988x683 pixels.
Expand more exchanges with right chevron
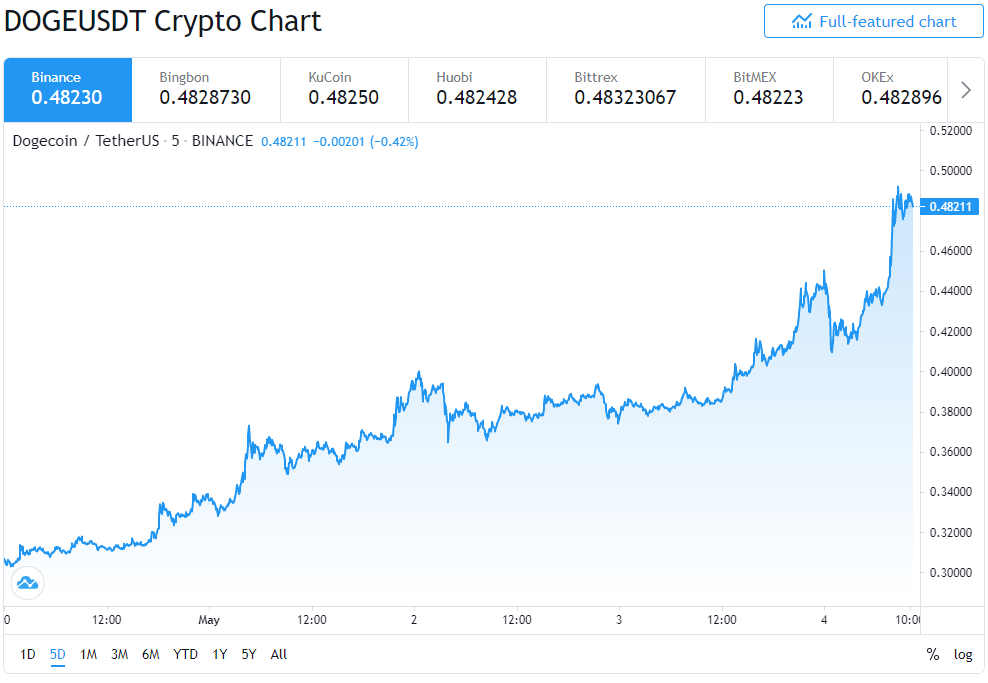pyautogui.click(x=966, y=90)
